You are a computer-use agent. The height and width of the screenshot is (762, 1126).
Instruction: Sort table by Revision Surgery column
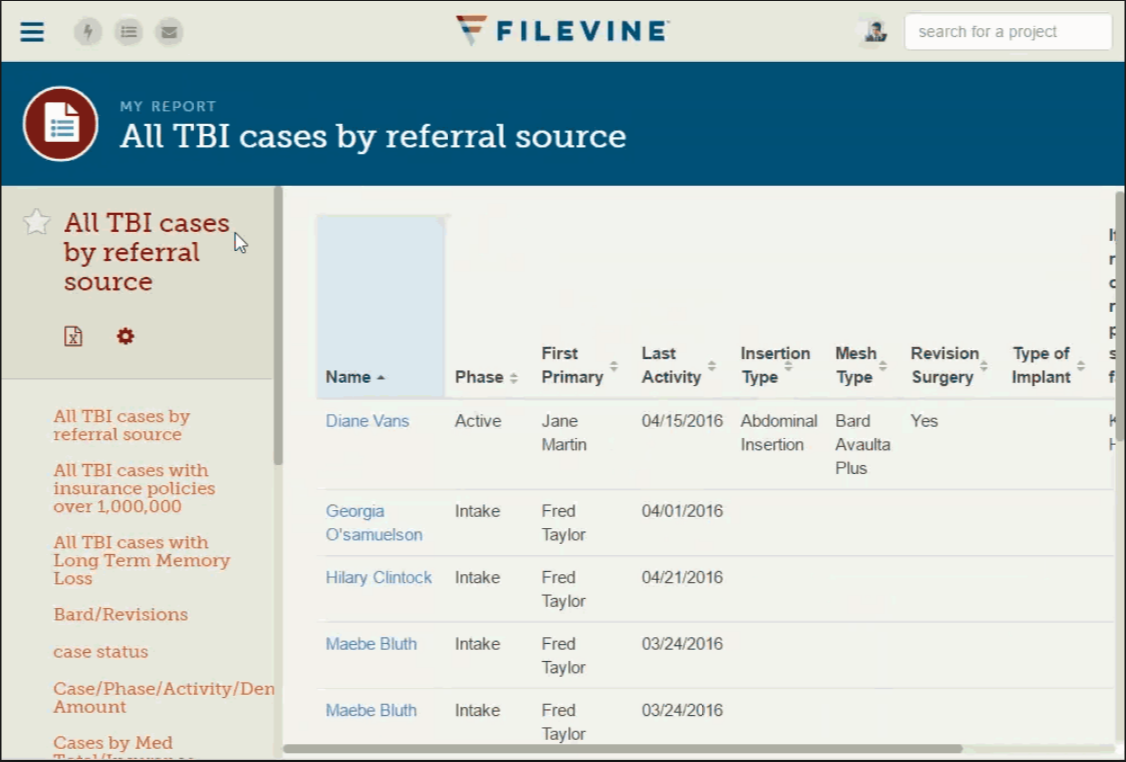click(x=949, y=366)
